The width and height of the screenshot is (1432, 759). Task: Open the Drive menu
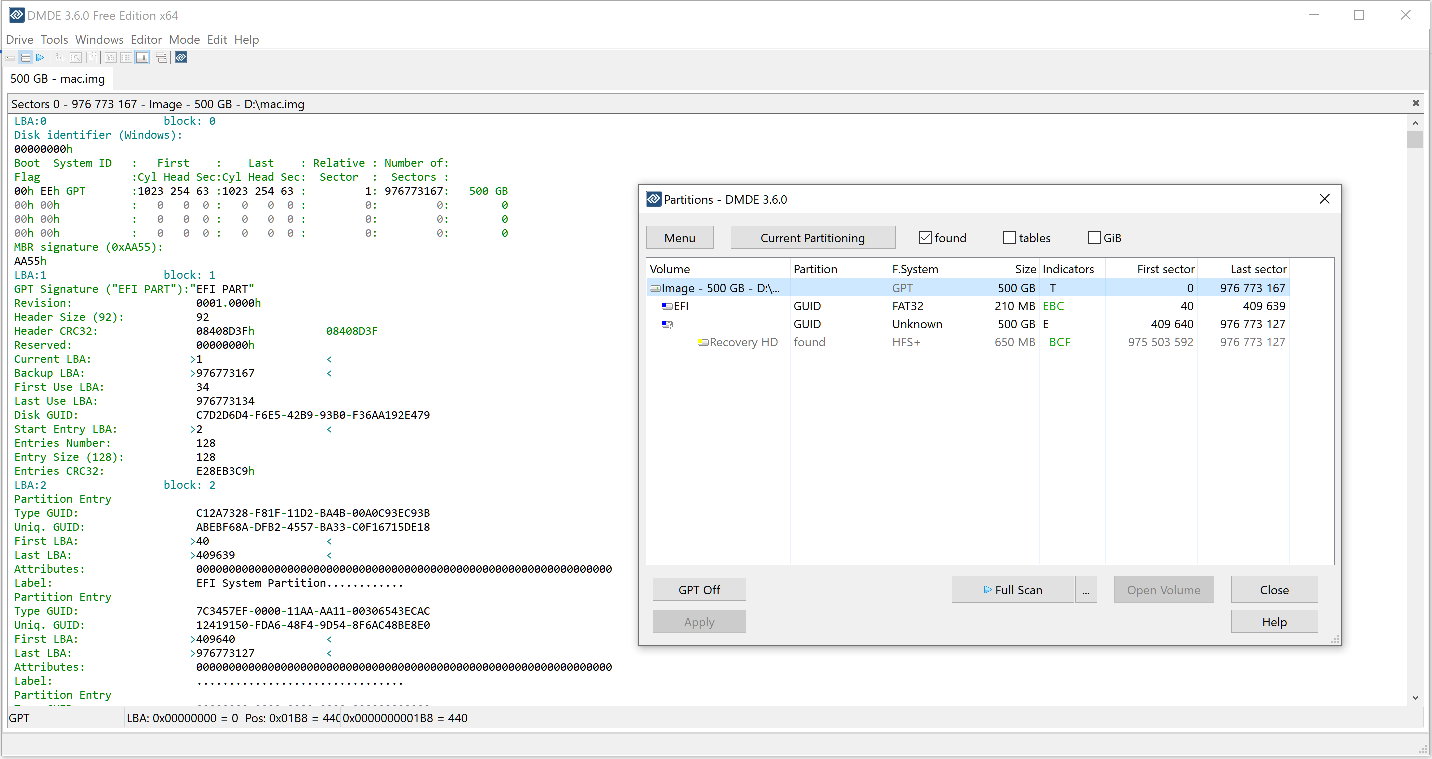pyautogui.click(x=20, y=40)
